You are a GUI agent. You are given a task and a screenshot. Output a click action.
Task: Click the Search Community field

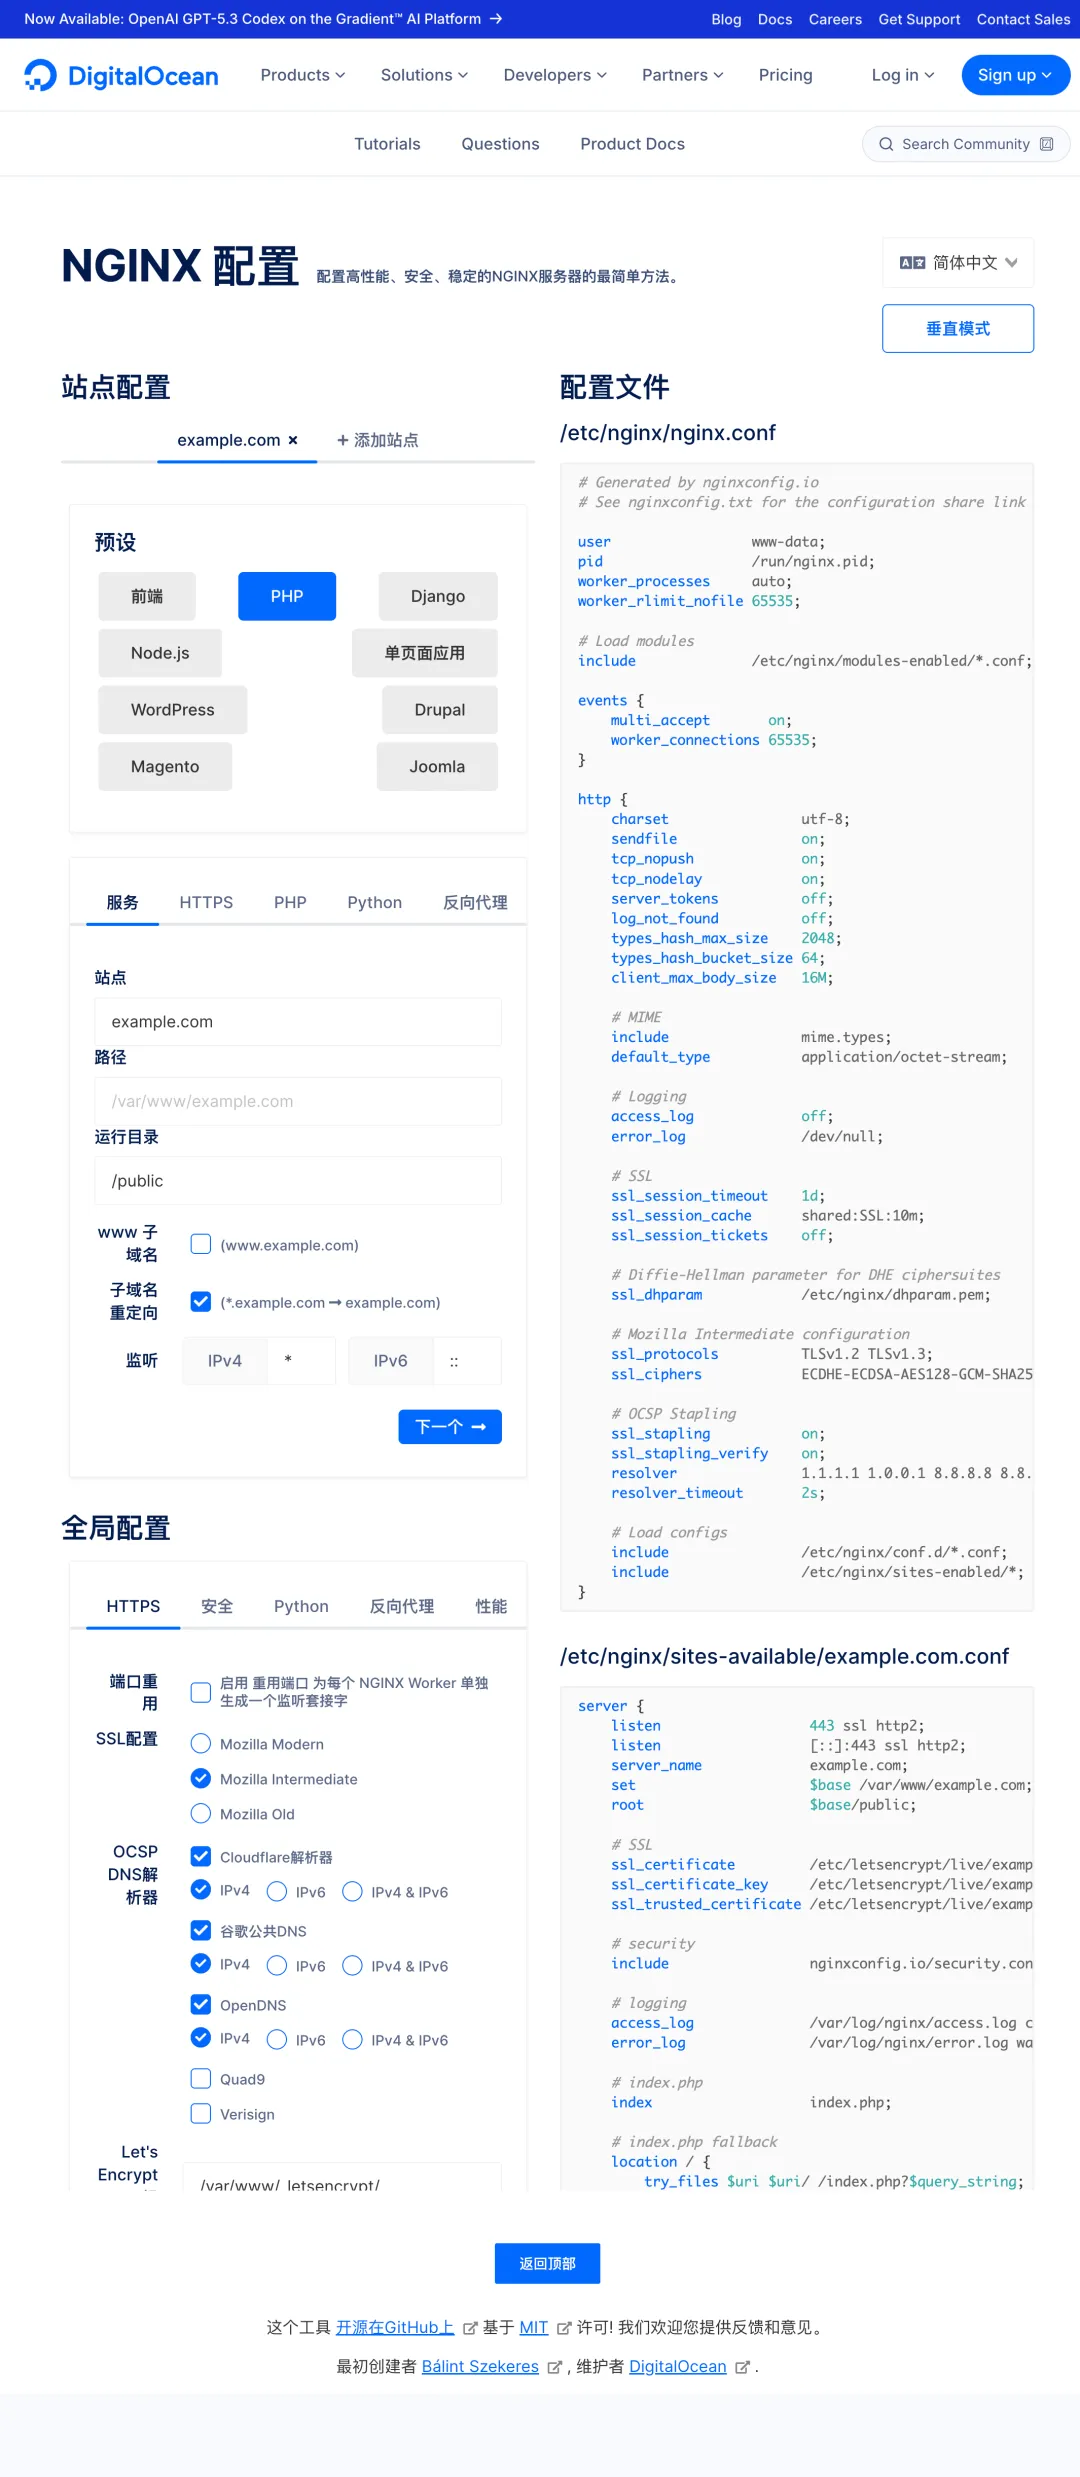point(966,144)
